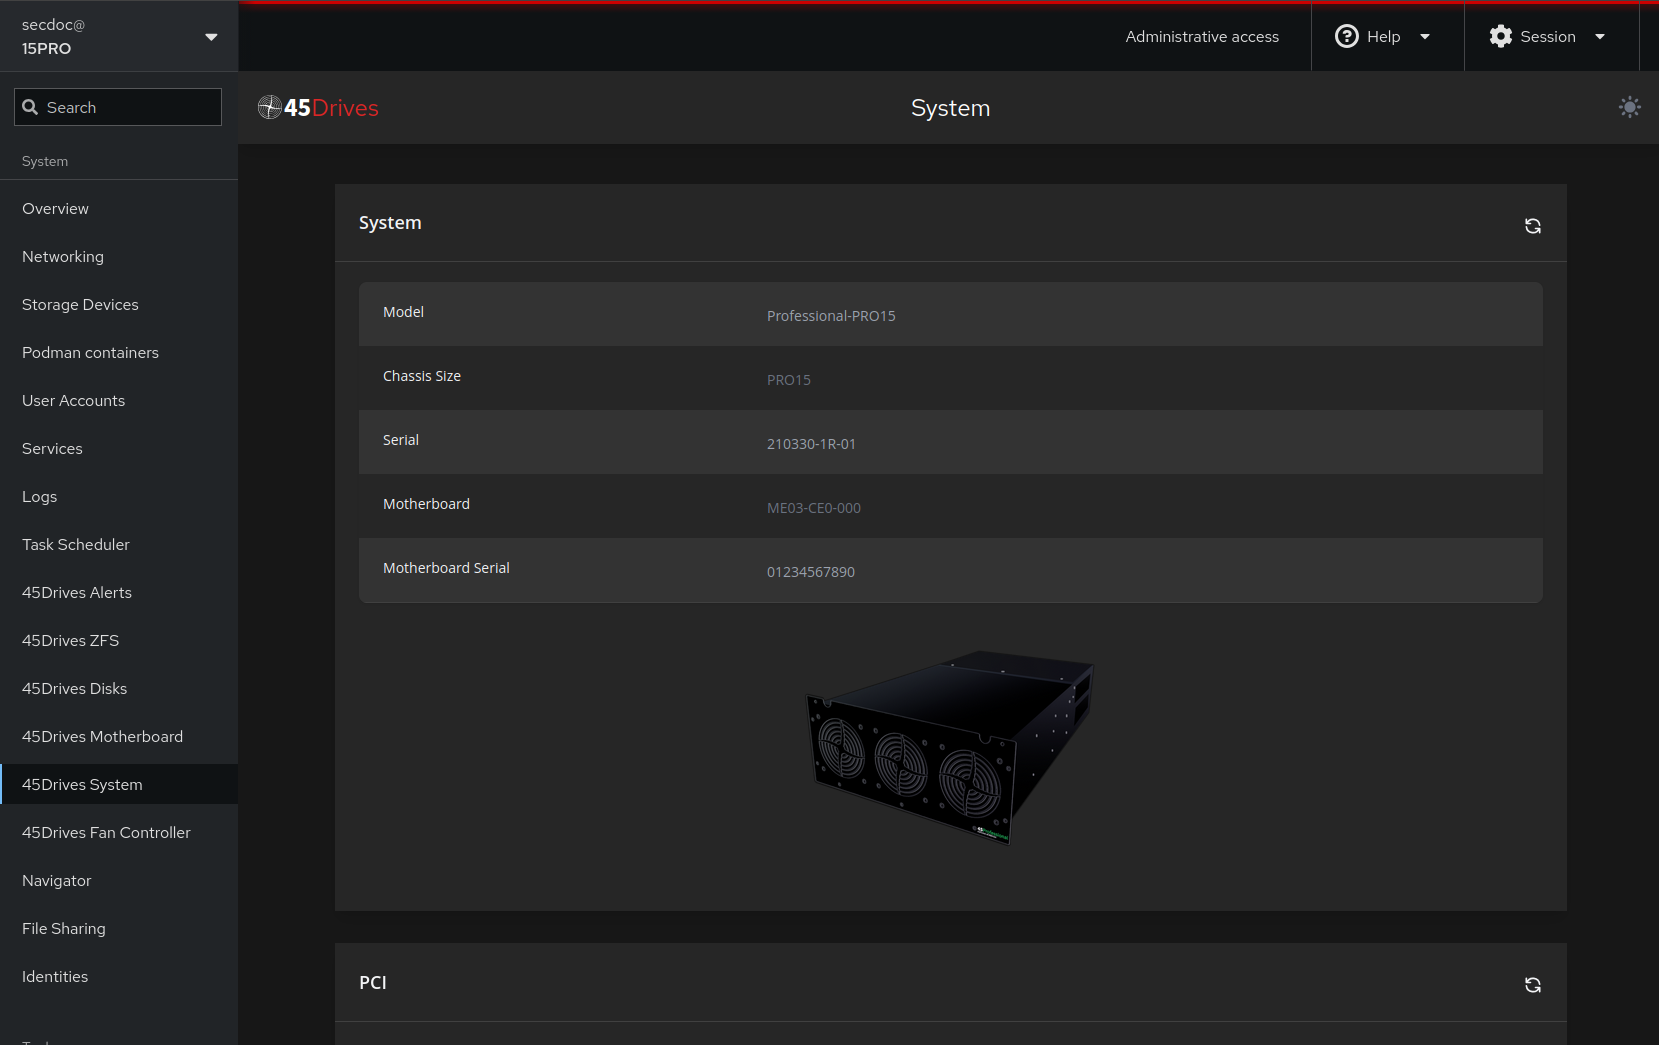Screen dimensions: 1659x1045
Task: Select 45Drives System in sidebar
Action: pos(119,784)
